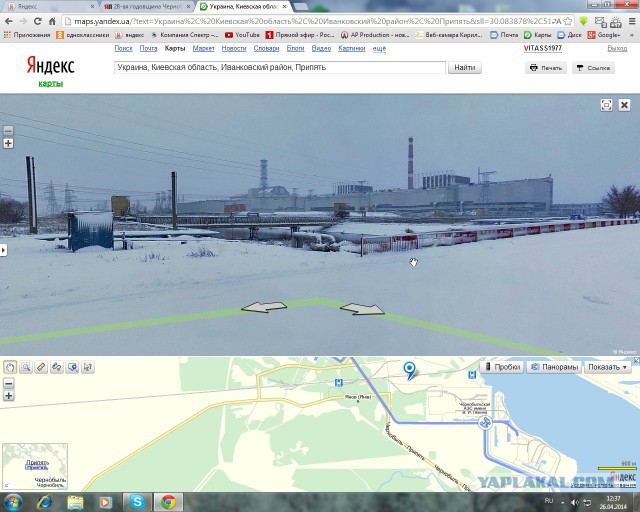Select the ruler distance tool
The width and height of the screenshot is (640, 512).
pyautogui.click(x=41, y=367)
